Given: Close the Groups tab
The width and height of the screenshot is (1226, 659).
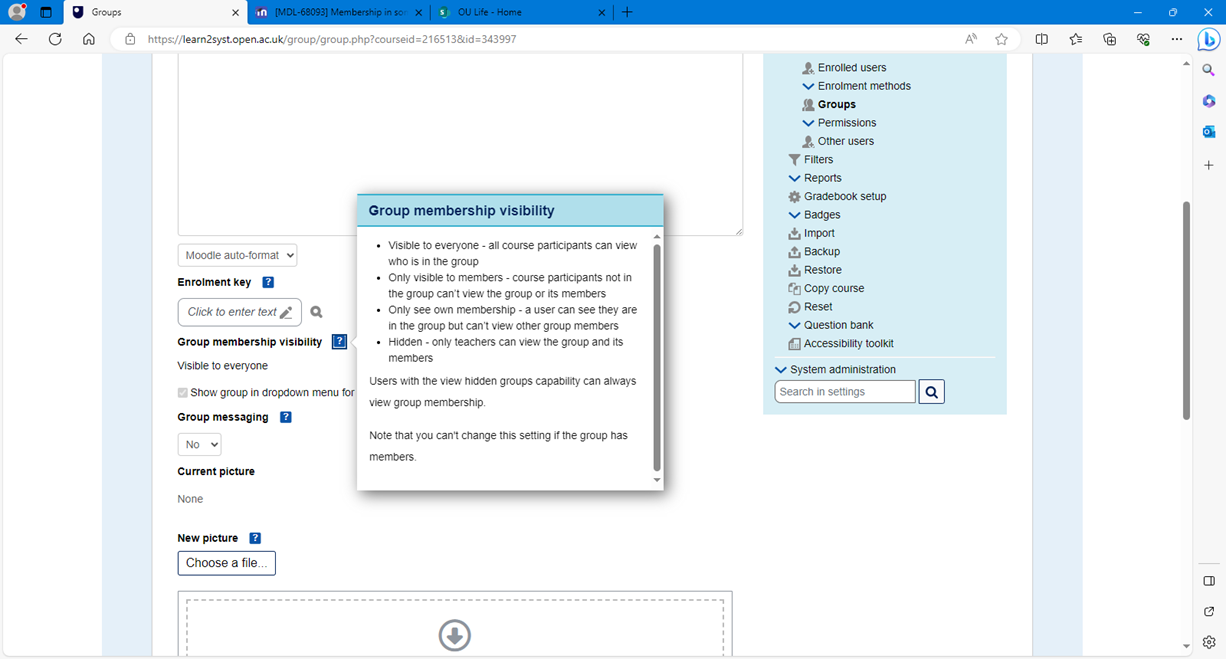Looking at the screenshot, I should (x=236, y=12).
